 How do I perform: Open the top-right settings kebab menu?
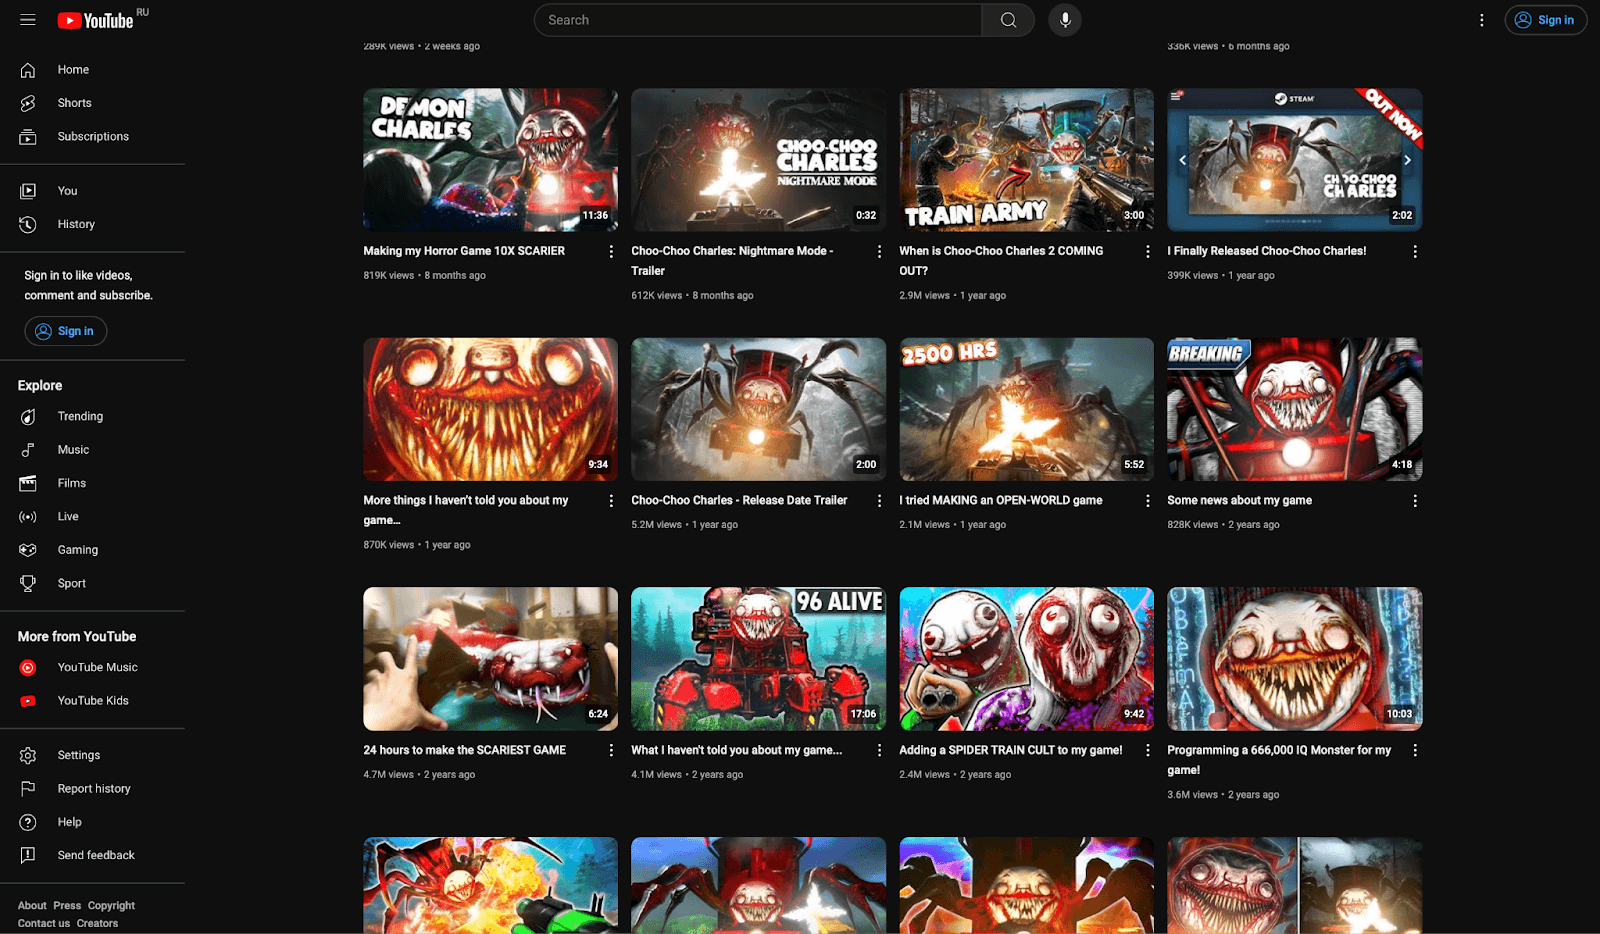coord(1482,20)
